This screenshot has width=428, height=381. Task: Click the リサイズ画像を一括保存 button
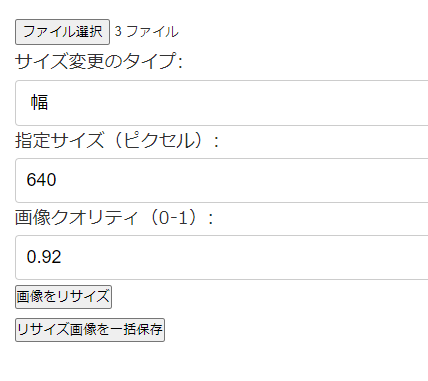click(90, 330)
